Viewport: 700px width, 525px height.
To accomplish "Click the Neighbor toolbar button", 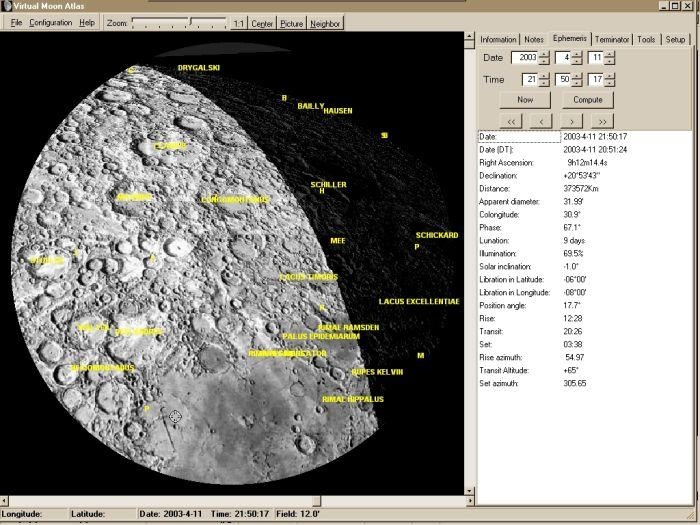I will (x=325, y=23).
